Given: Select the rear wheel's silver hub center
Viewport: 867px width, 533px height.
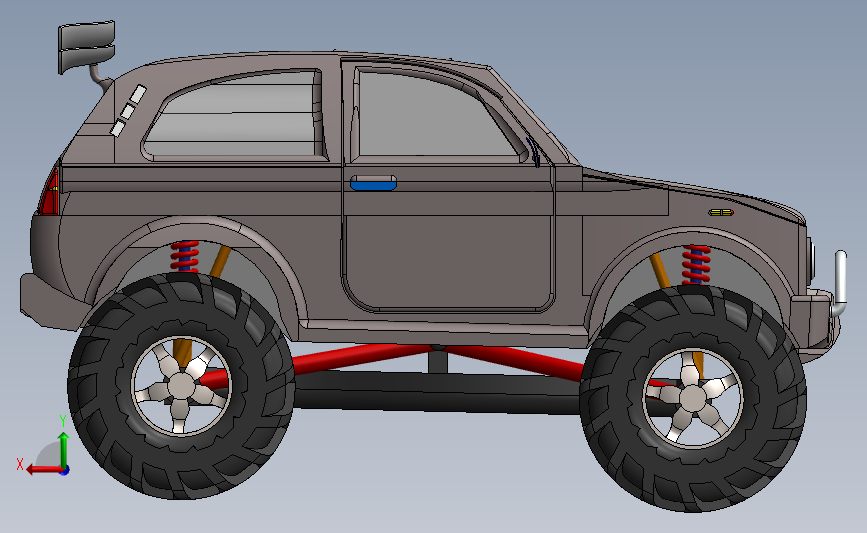Looking at the screenshot, I should tap(181, 385).
